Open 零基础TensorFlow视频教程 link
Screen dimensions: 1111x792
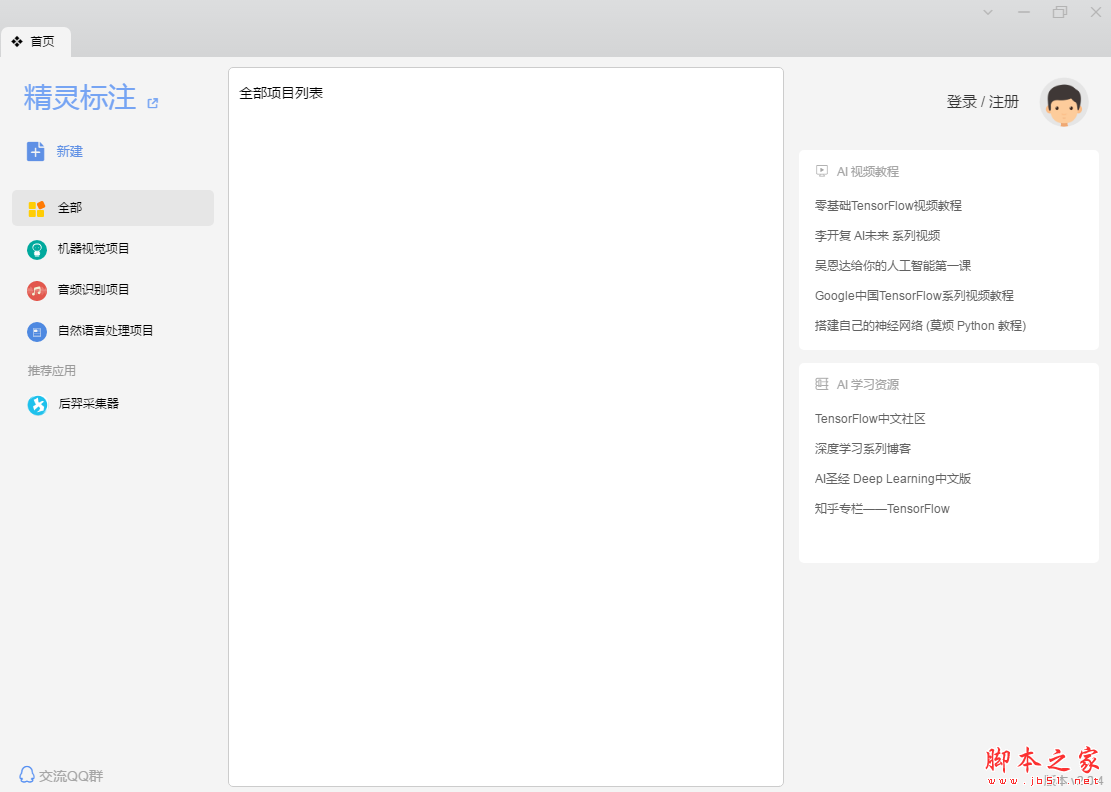(888, 205)
